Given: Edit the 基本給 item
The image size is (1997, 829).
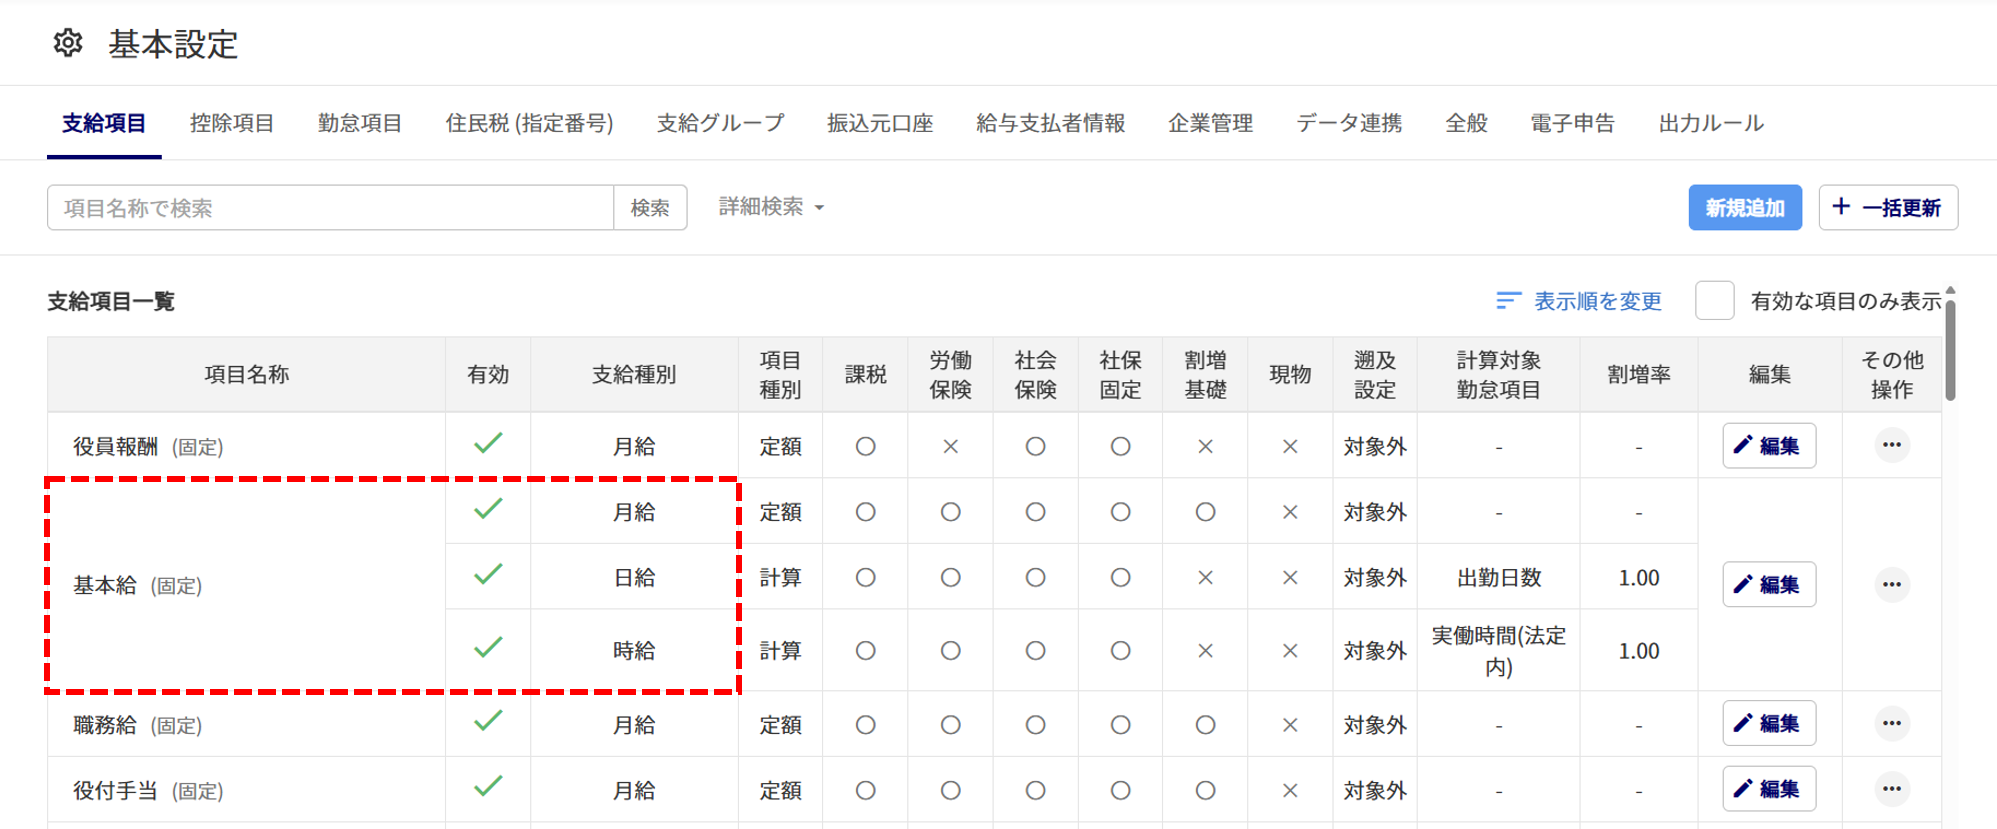Looking at the screenshot, I should [1768, 584].
